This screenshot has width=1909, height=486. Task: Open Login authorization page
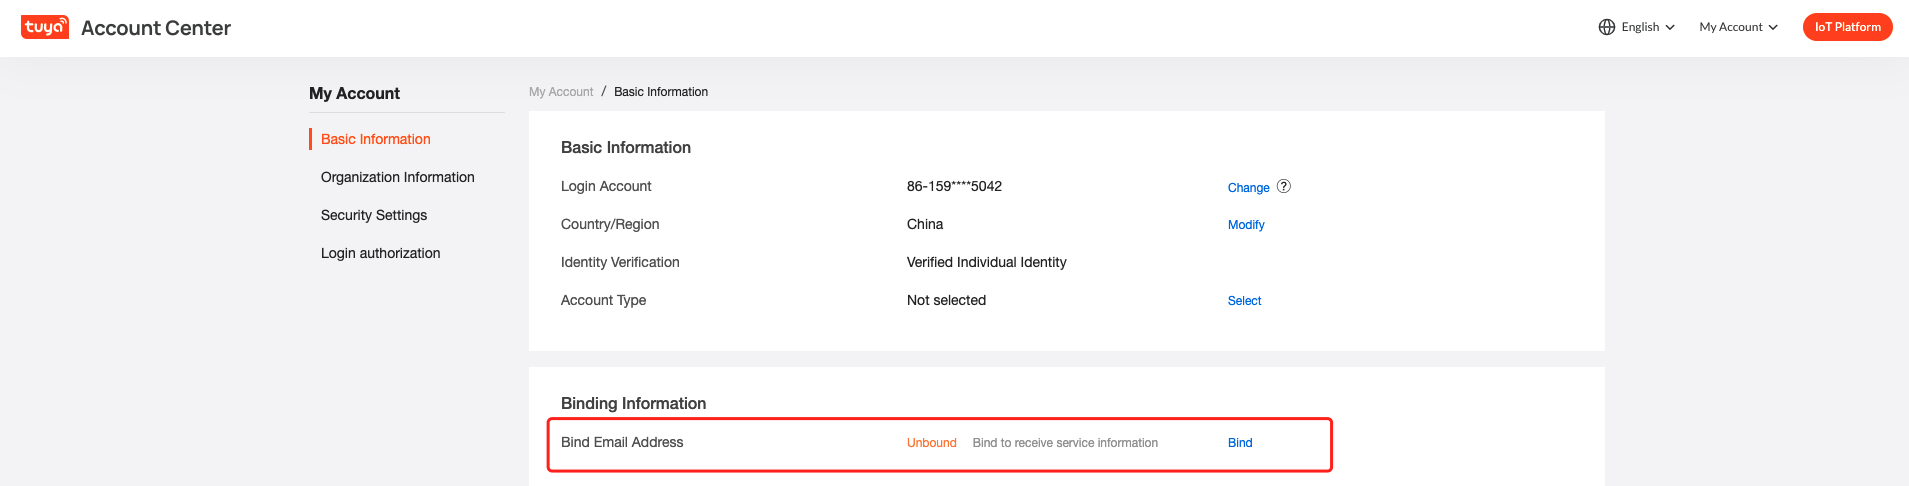click(x=381, y=253)
